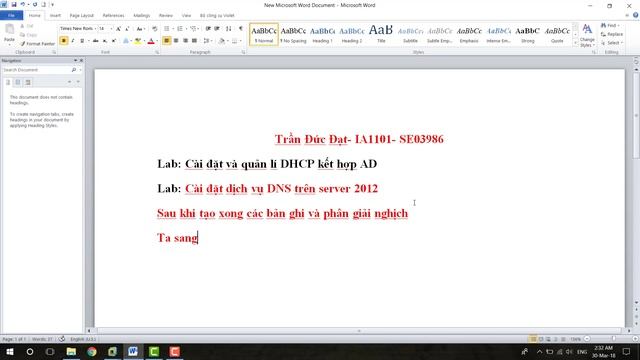Click Sort icon in Paragraph group
Viewport: 640px width, 360px height.
(229, 29)
